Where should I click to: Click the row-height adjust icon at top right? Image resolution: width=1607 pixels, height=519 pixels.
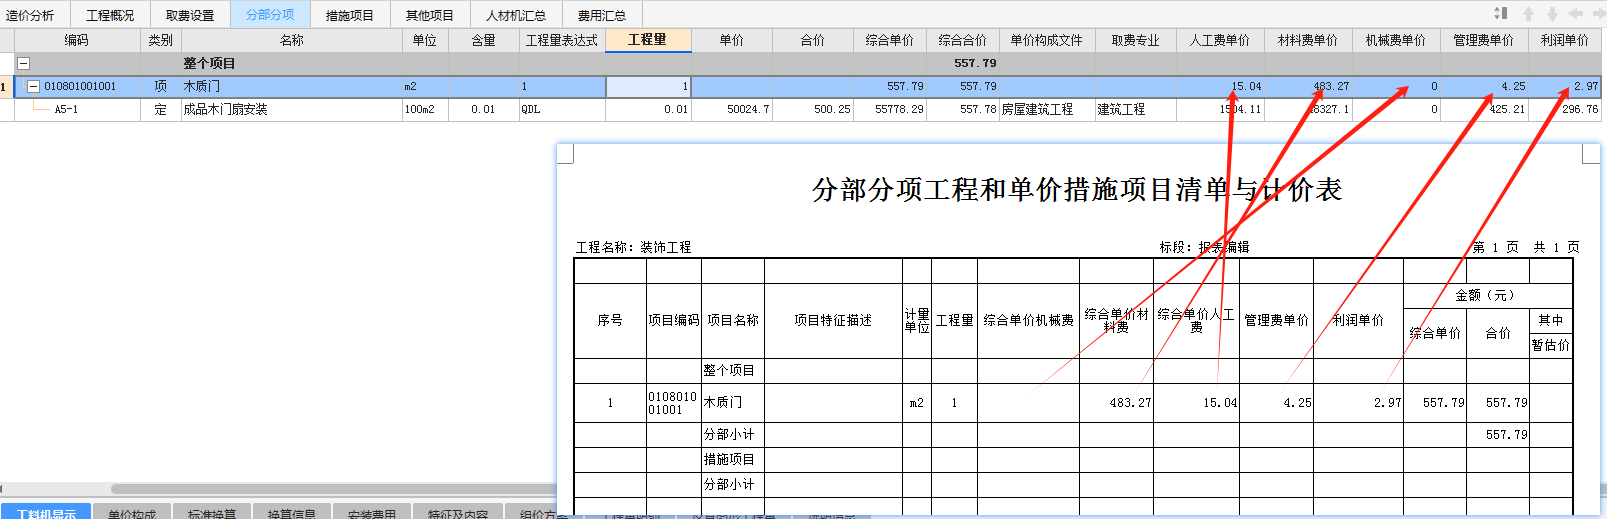click(1500, 13)
